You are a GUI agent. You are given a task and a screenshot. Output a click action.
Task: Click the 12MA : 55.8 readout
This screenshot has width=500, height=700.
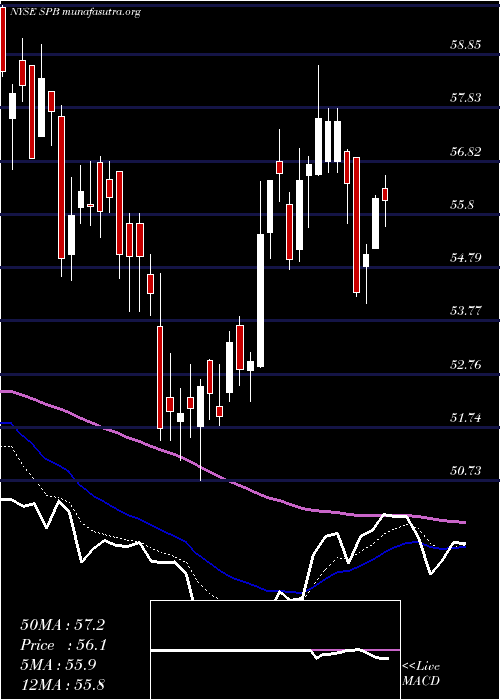(62, 685)
